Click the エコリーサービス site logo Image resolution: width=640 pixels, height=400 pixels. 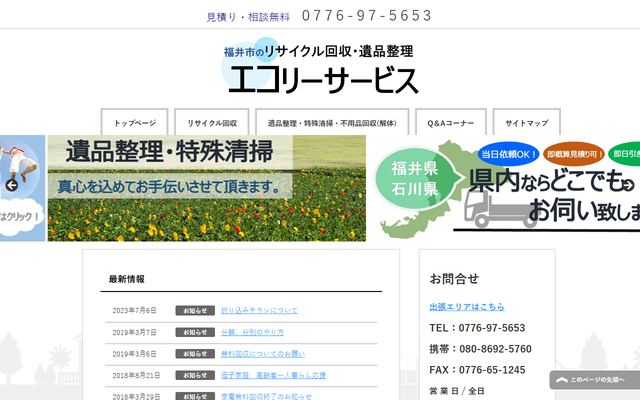click(x=320, y=67)
